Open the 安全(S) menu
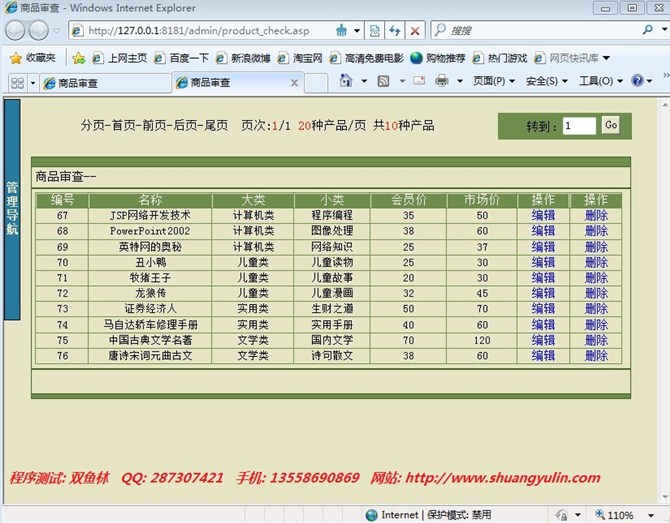The height and width of the screenshot is (523, 670). coord(547,81)
